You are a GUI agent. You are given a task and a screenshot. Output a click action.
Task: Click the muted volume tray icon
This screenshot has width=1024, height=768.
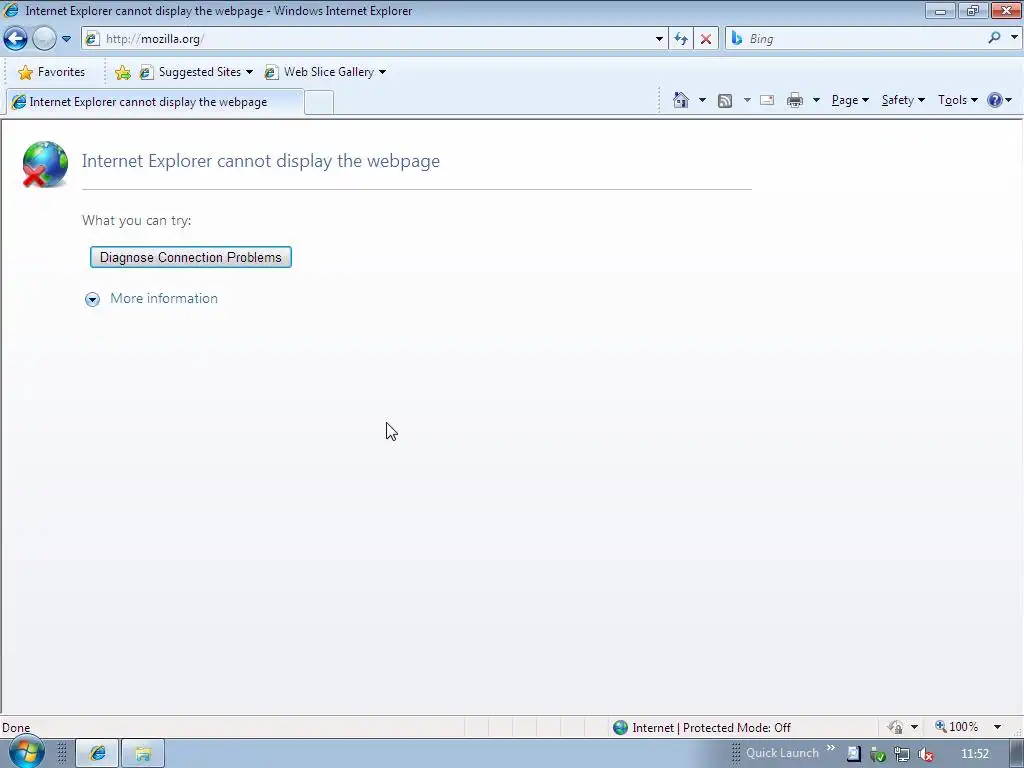(x=925, y=754)
